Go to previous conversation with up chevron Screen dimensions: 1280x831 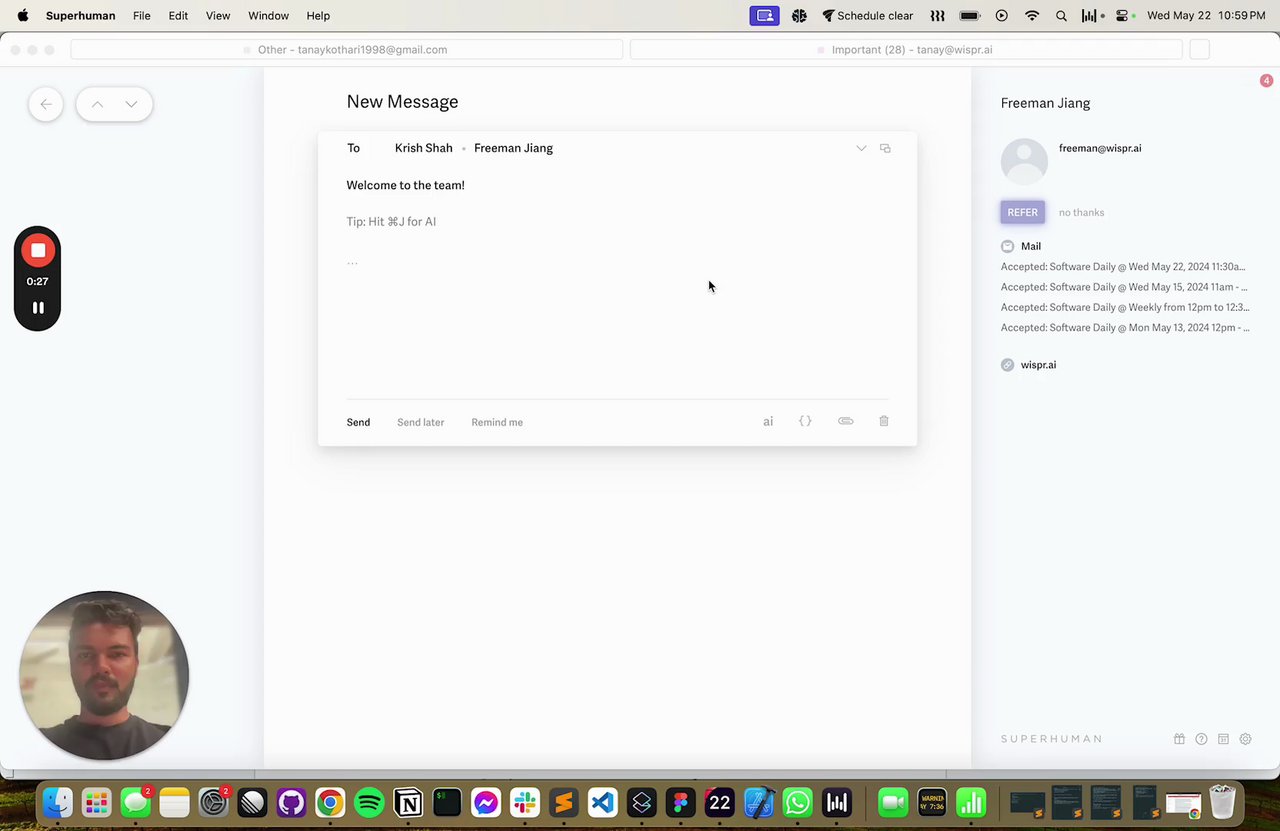[x=97, y=104]
